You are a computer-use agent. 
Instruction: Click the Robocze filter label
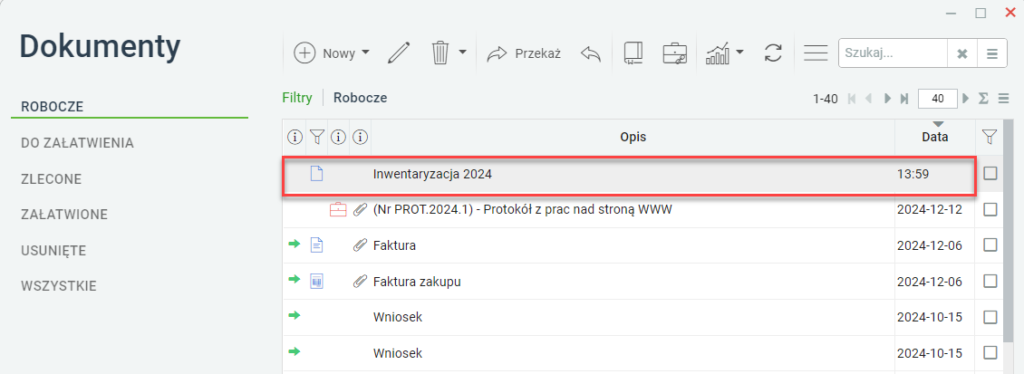pos(360,98)
